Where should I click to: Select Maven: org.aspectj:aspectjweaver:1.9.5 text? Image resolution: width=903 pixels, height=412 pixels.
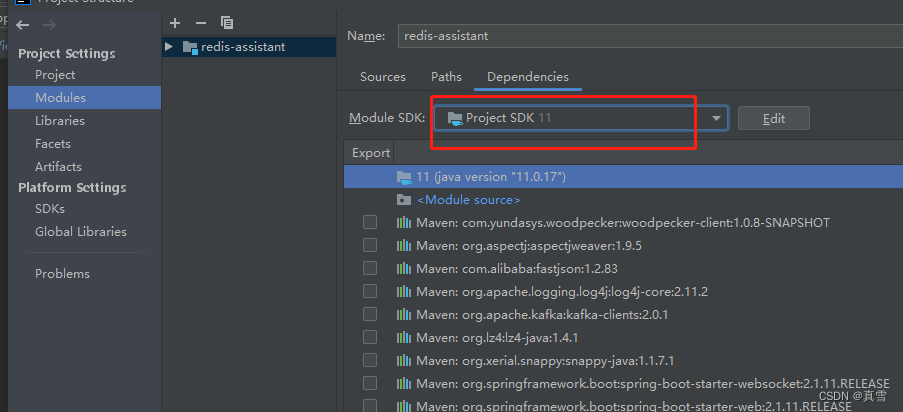click(529, 245)
